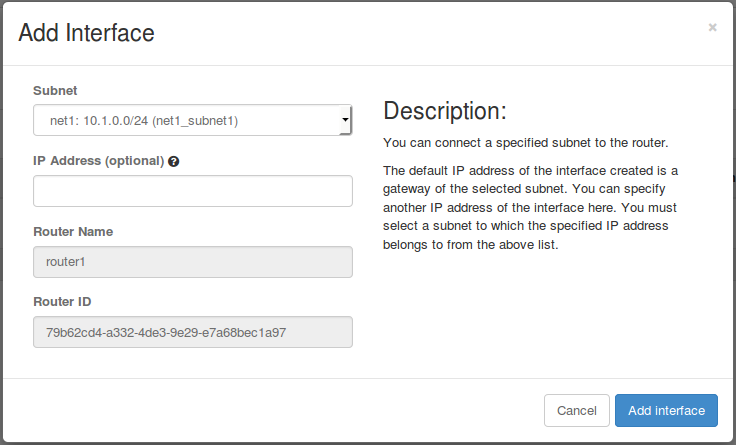Viewport: 736px width, 445px height.
Task: Close the Add Interface dialog
Action: pyautogui.click(x=712, y=28)
